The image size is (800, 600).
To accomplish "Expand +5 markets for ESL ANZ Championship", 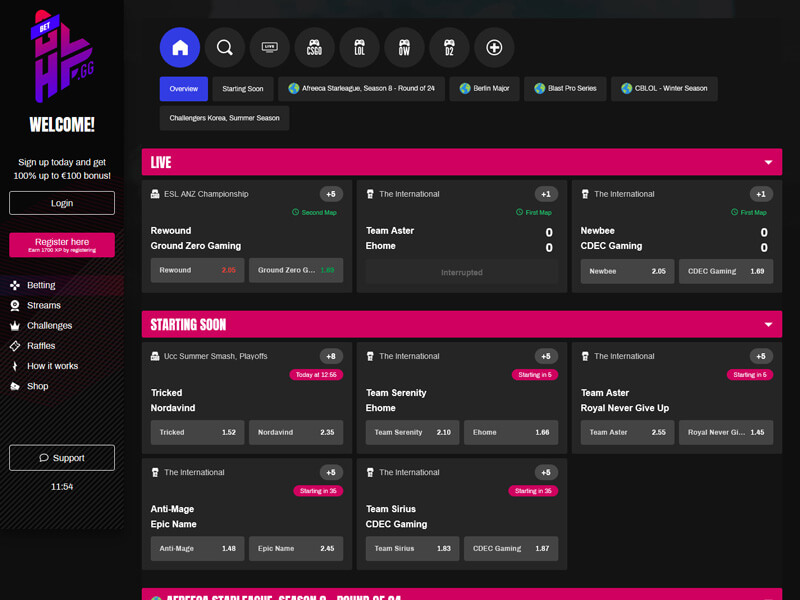I will [x=331, y=194].
